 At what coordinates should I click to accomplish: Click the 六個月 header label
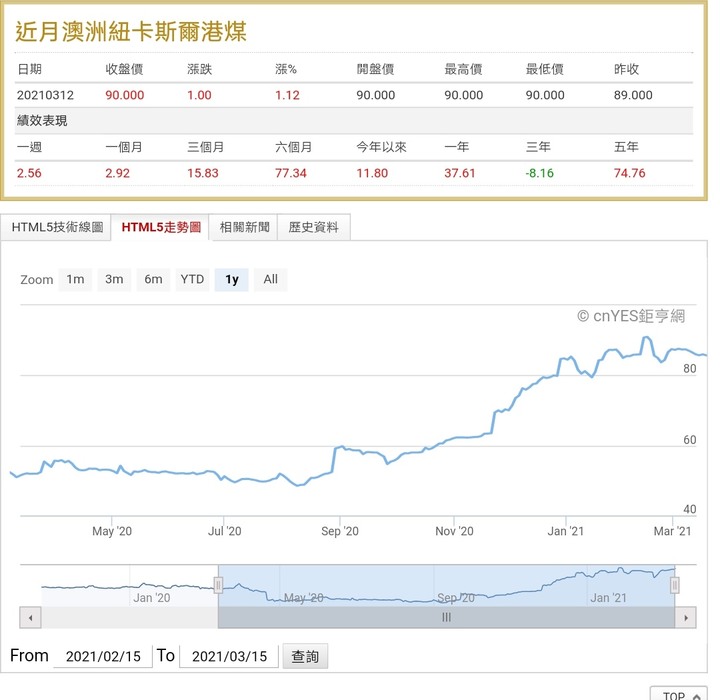pos(293,147)
